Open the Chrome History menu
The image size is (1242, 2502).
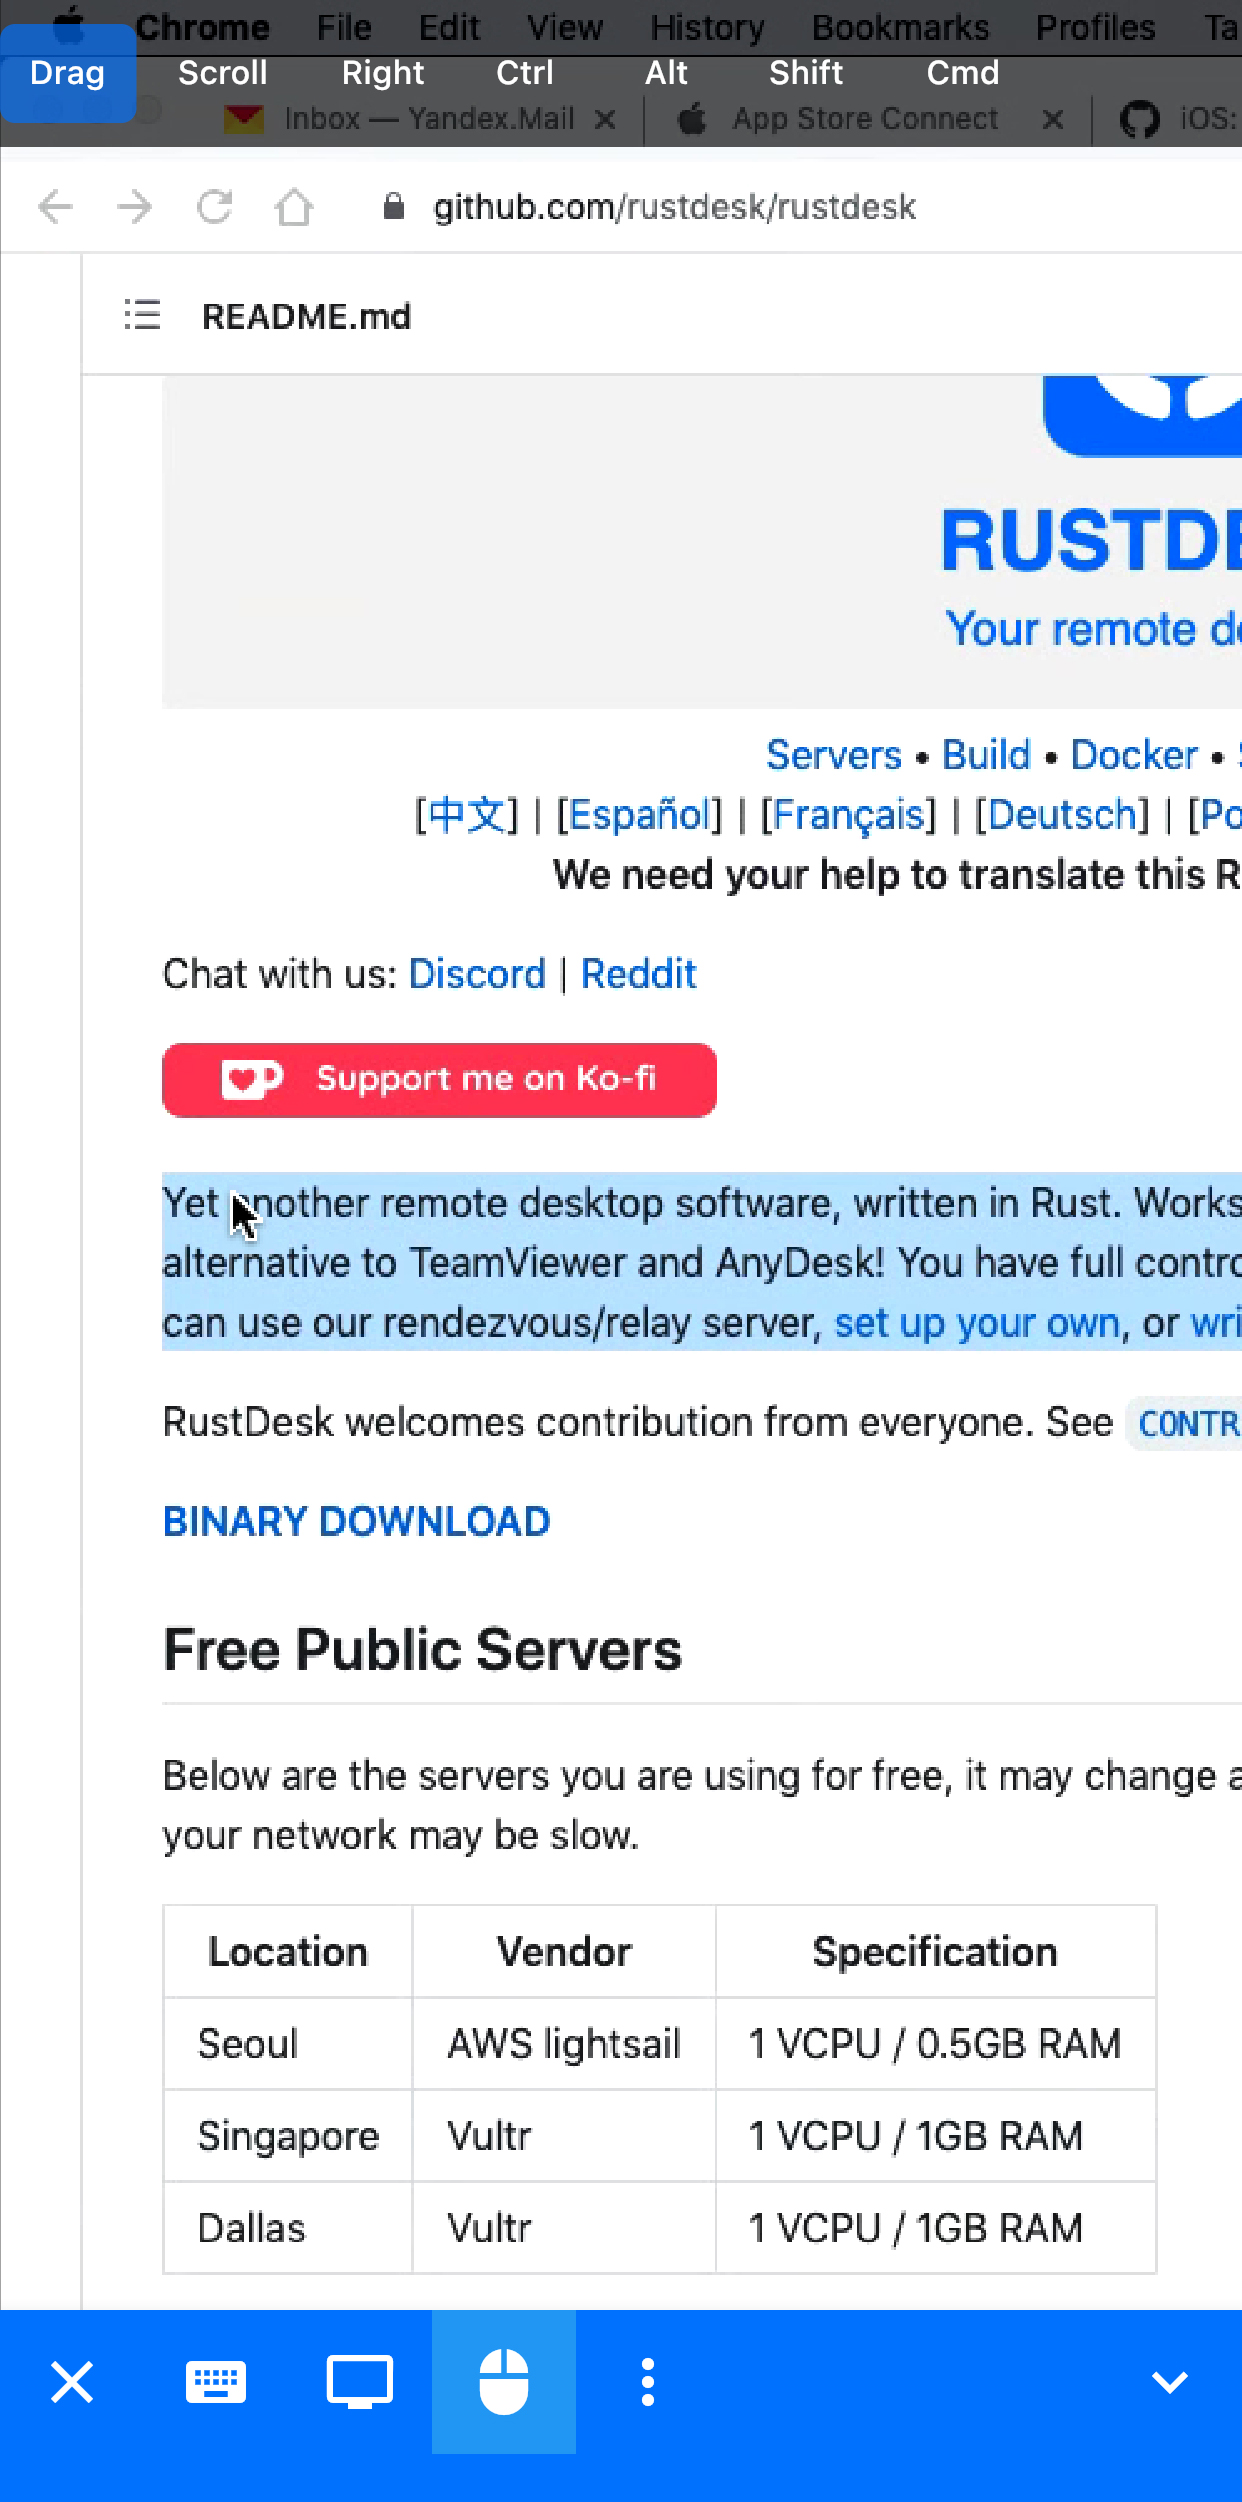coord(708,27)
